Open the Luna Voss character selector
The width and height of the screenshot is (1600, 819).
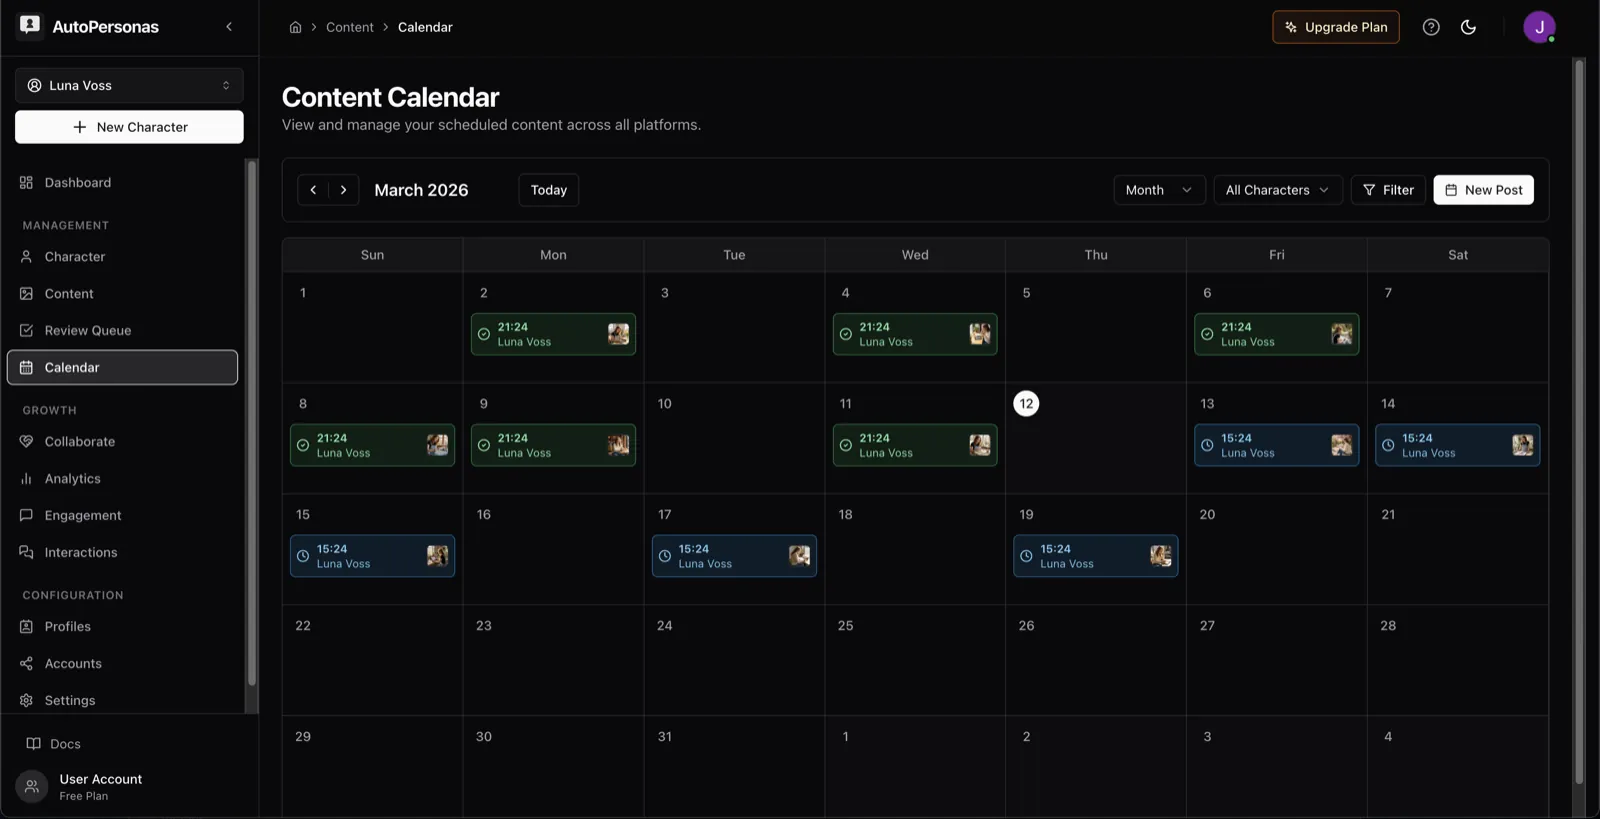click(x=129, y=85)
